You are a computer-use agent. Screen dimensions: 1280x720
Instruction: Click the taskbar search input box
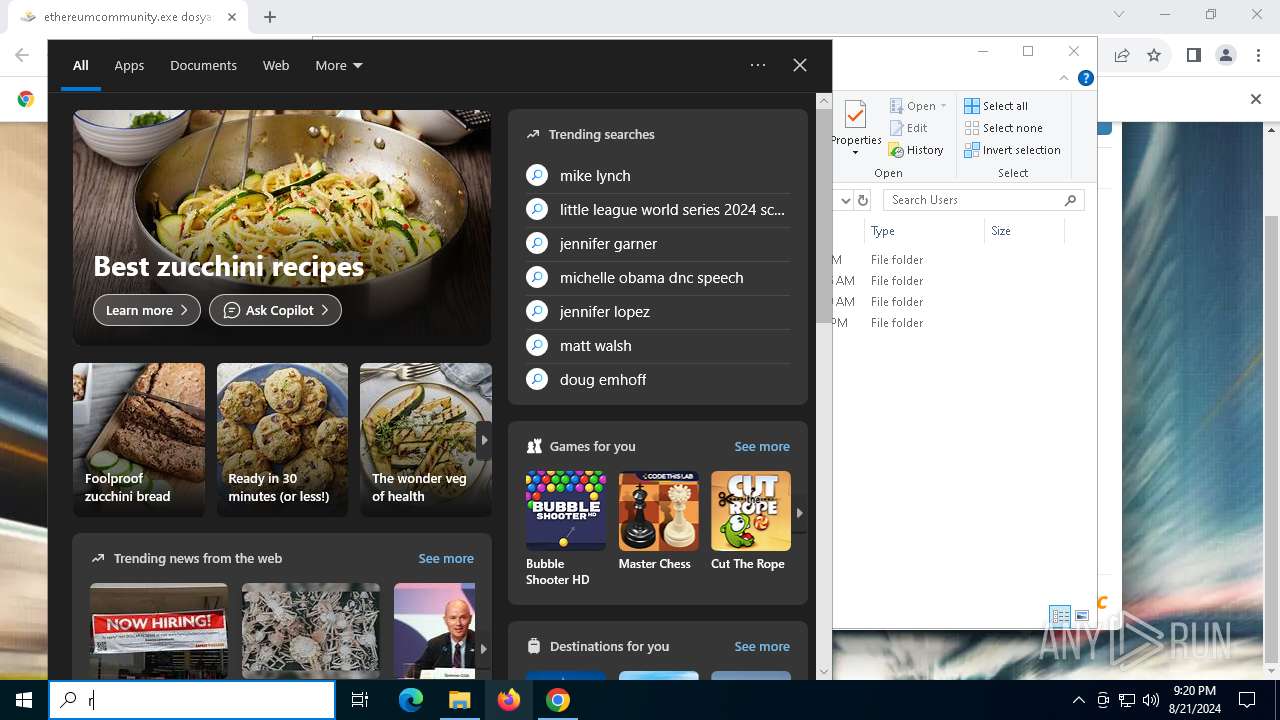192,700
